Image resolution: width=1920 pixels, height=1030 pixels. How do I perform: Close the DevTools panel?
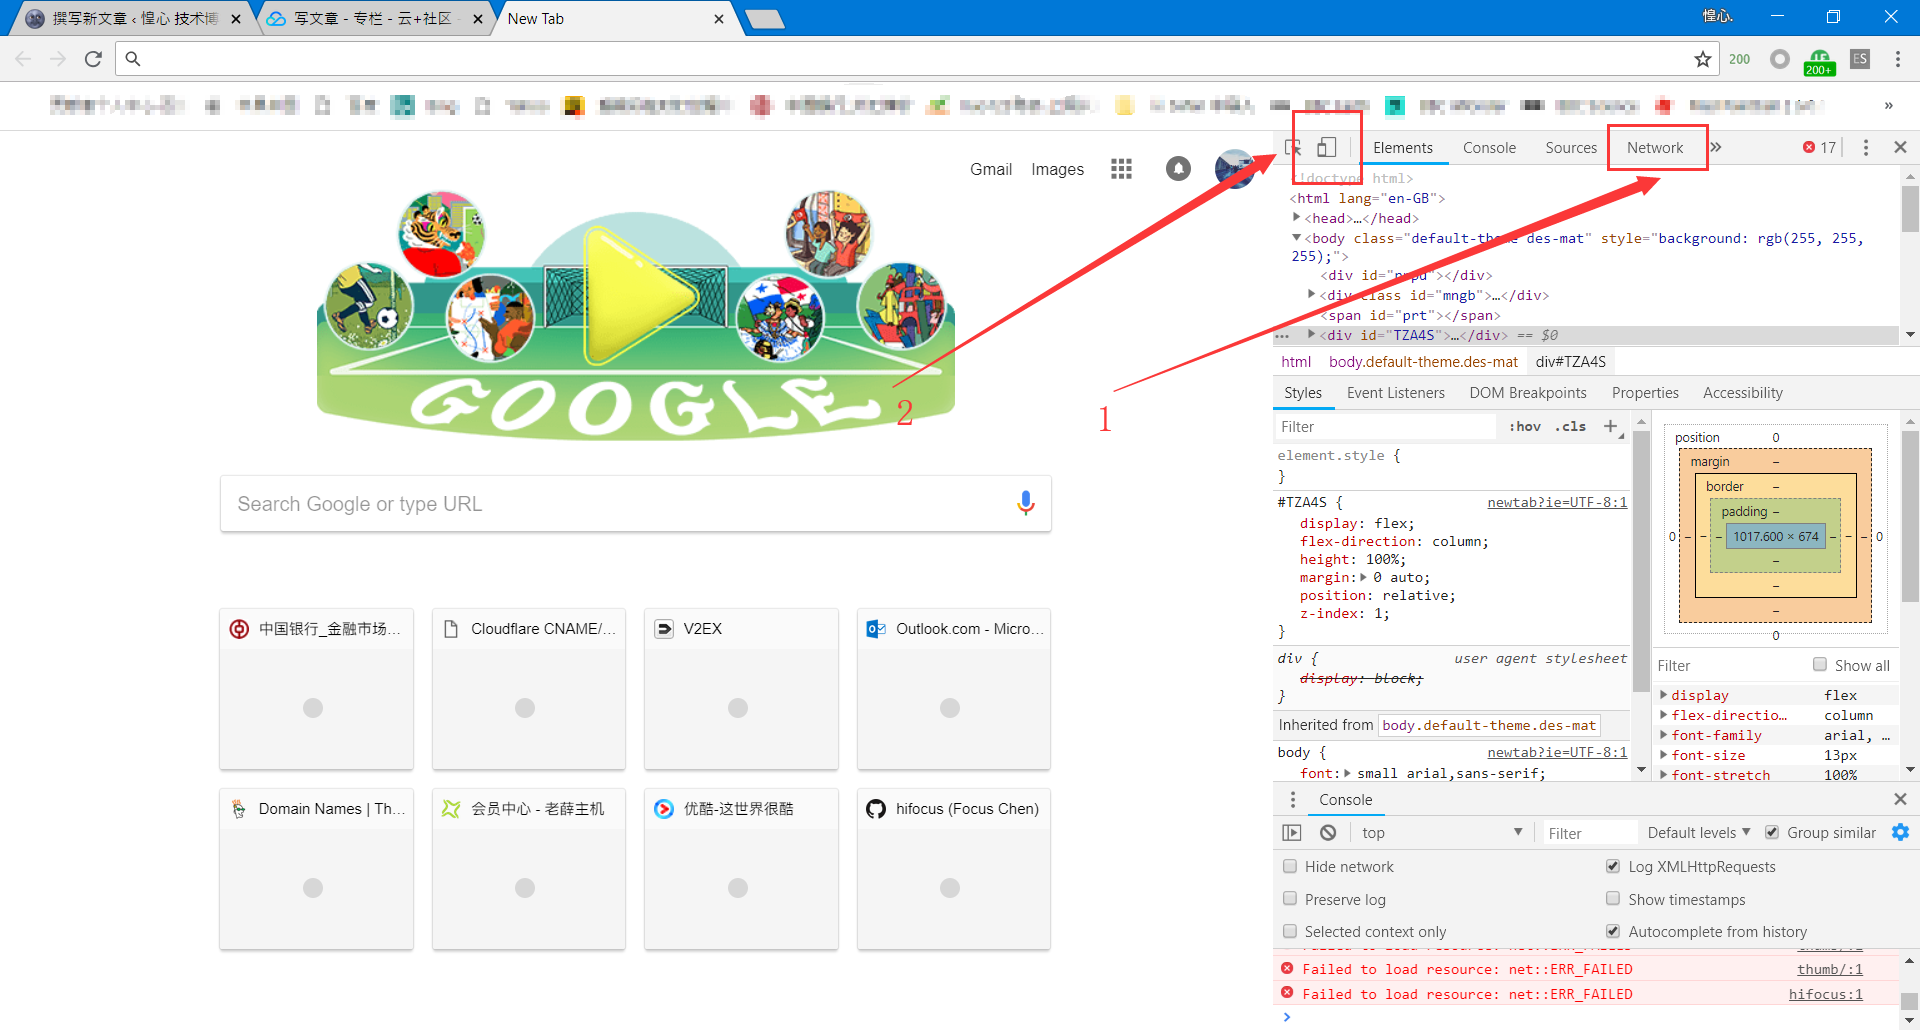coord(1900,147)
